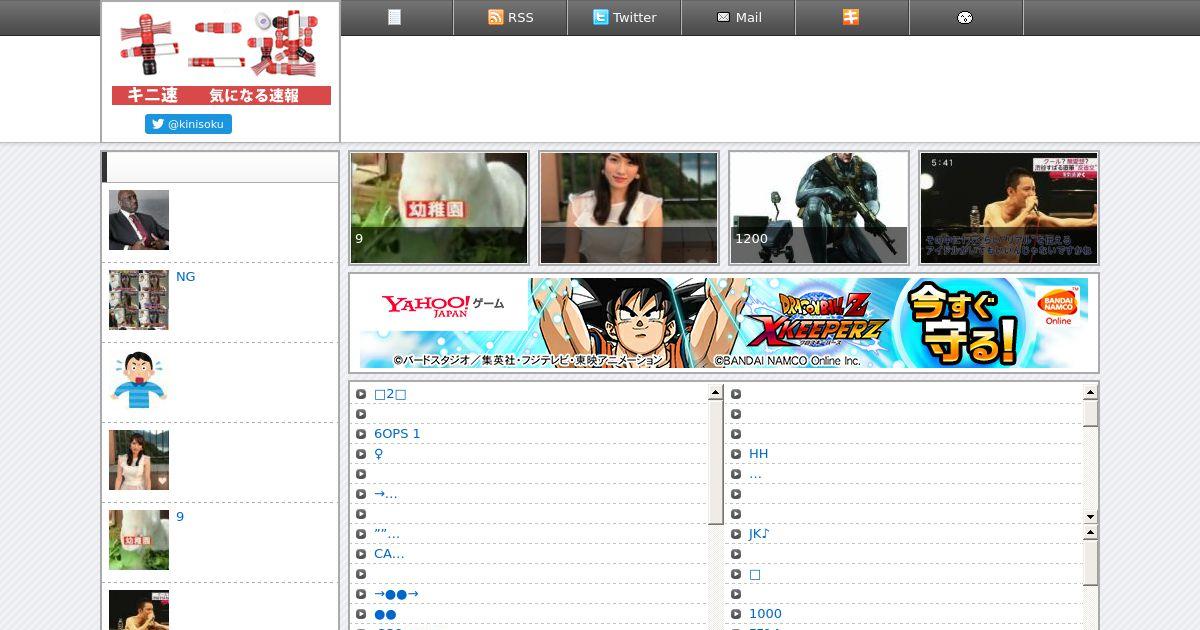Click the arrow bullet beside 6OPS 1
This screenshot has width=1200, height=630.
361,434
